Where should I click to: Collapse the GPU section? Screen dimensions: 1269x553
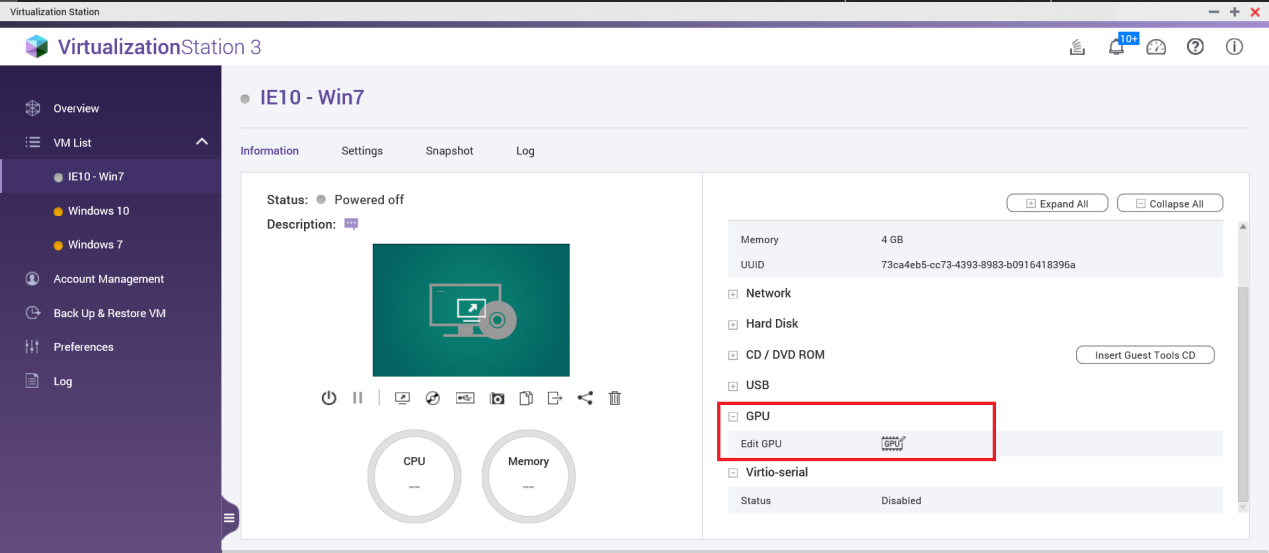733,417
